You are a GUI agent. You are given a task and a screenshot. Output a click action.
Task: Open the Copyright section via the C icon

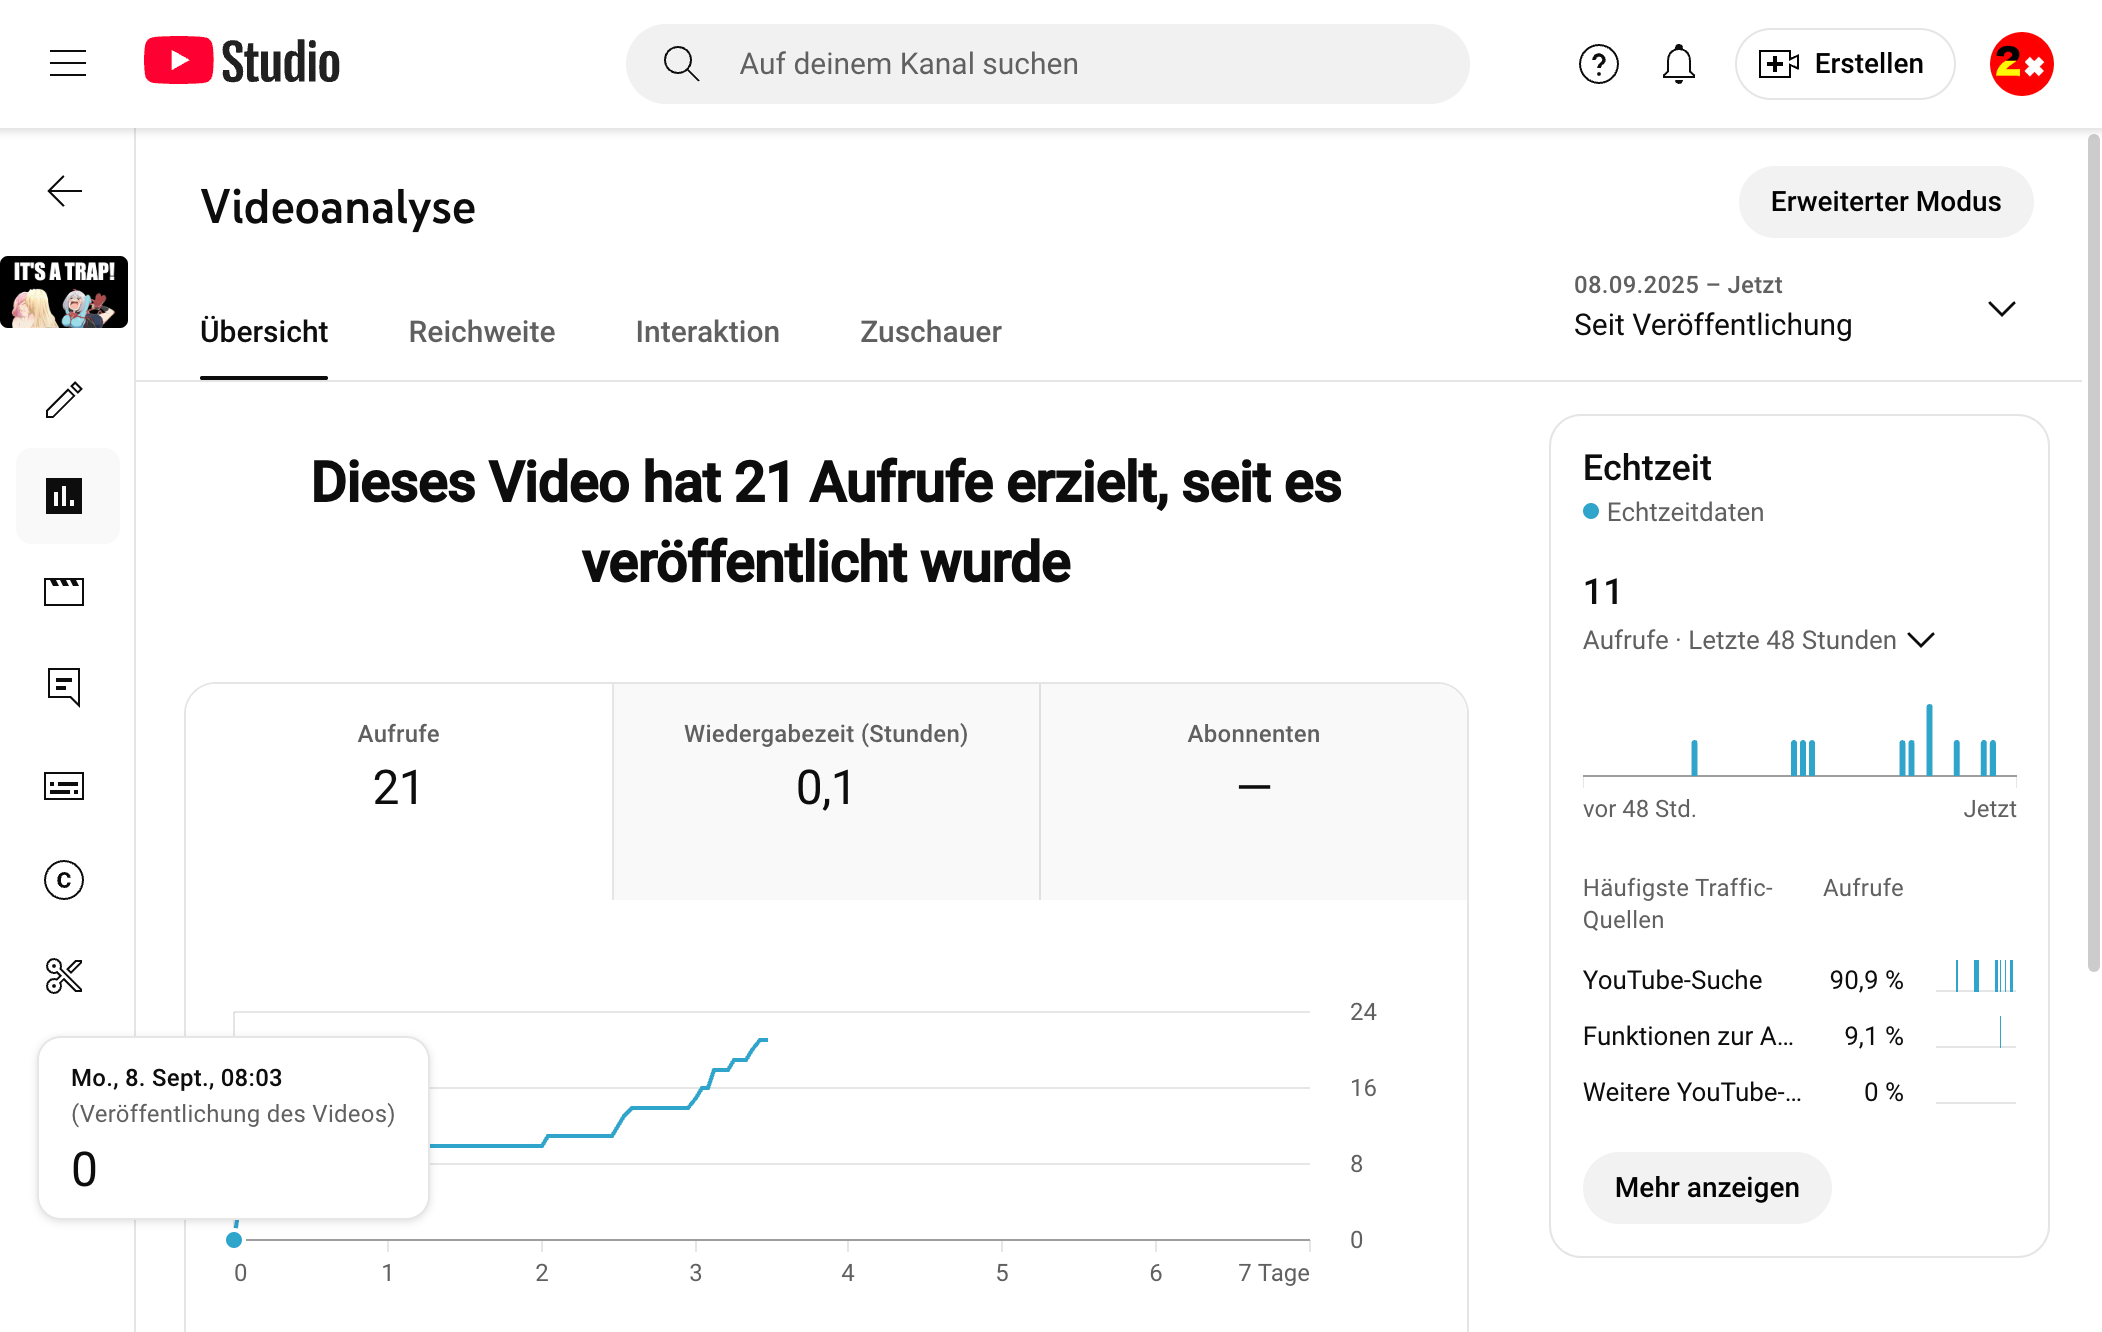pos(64,881)
